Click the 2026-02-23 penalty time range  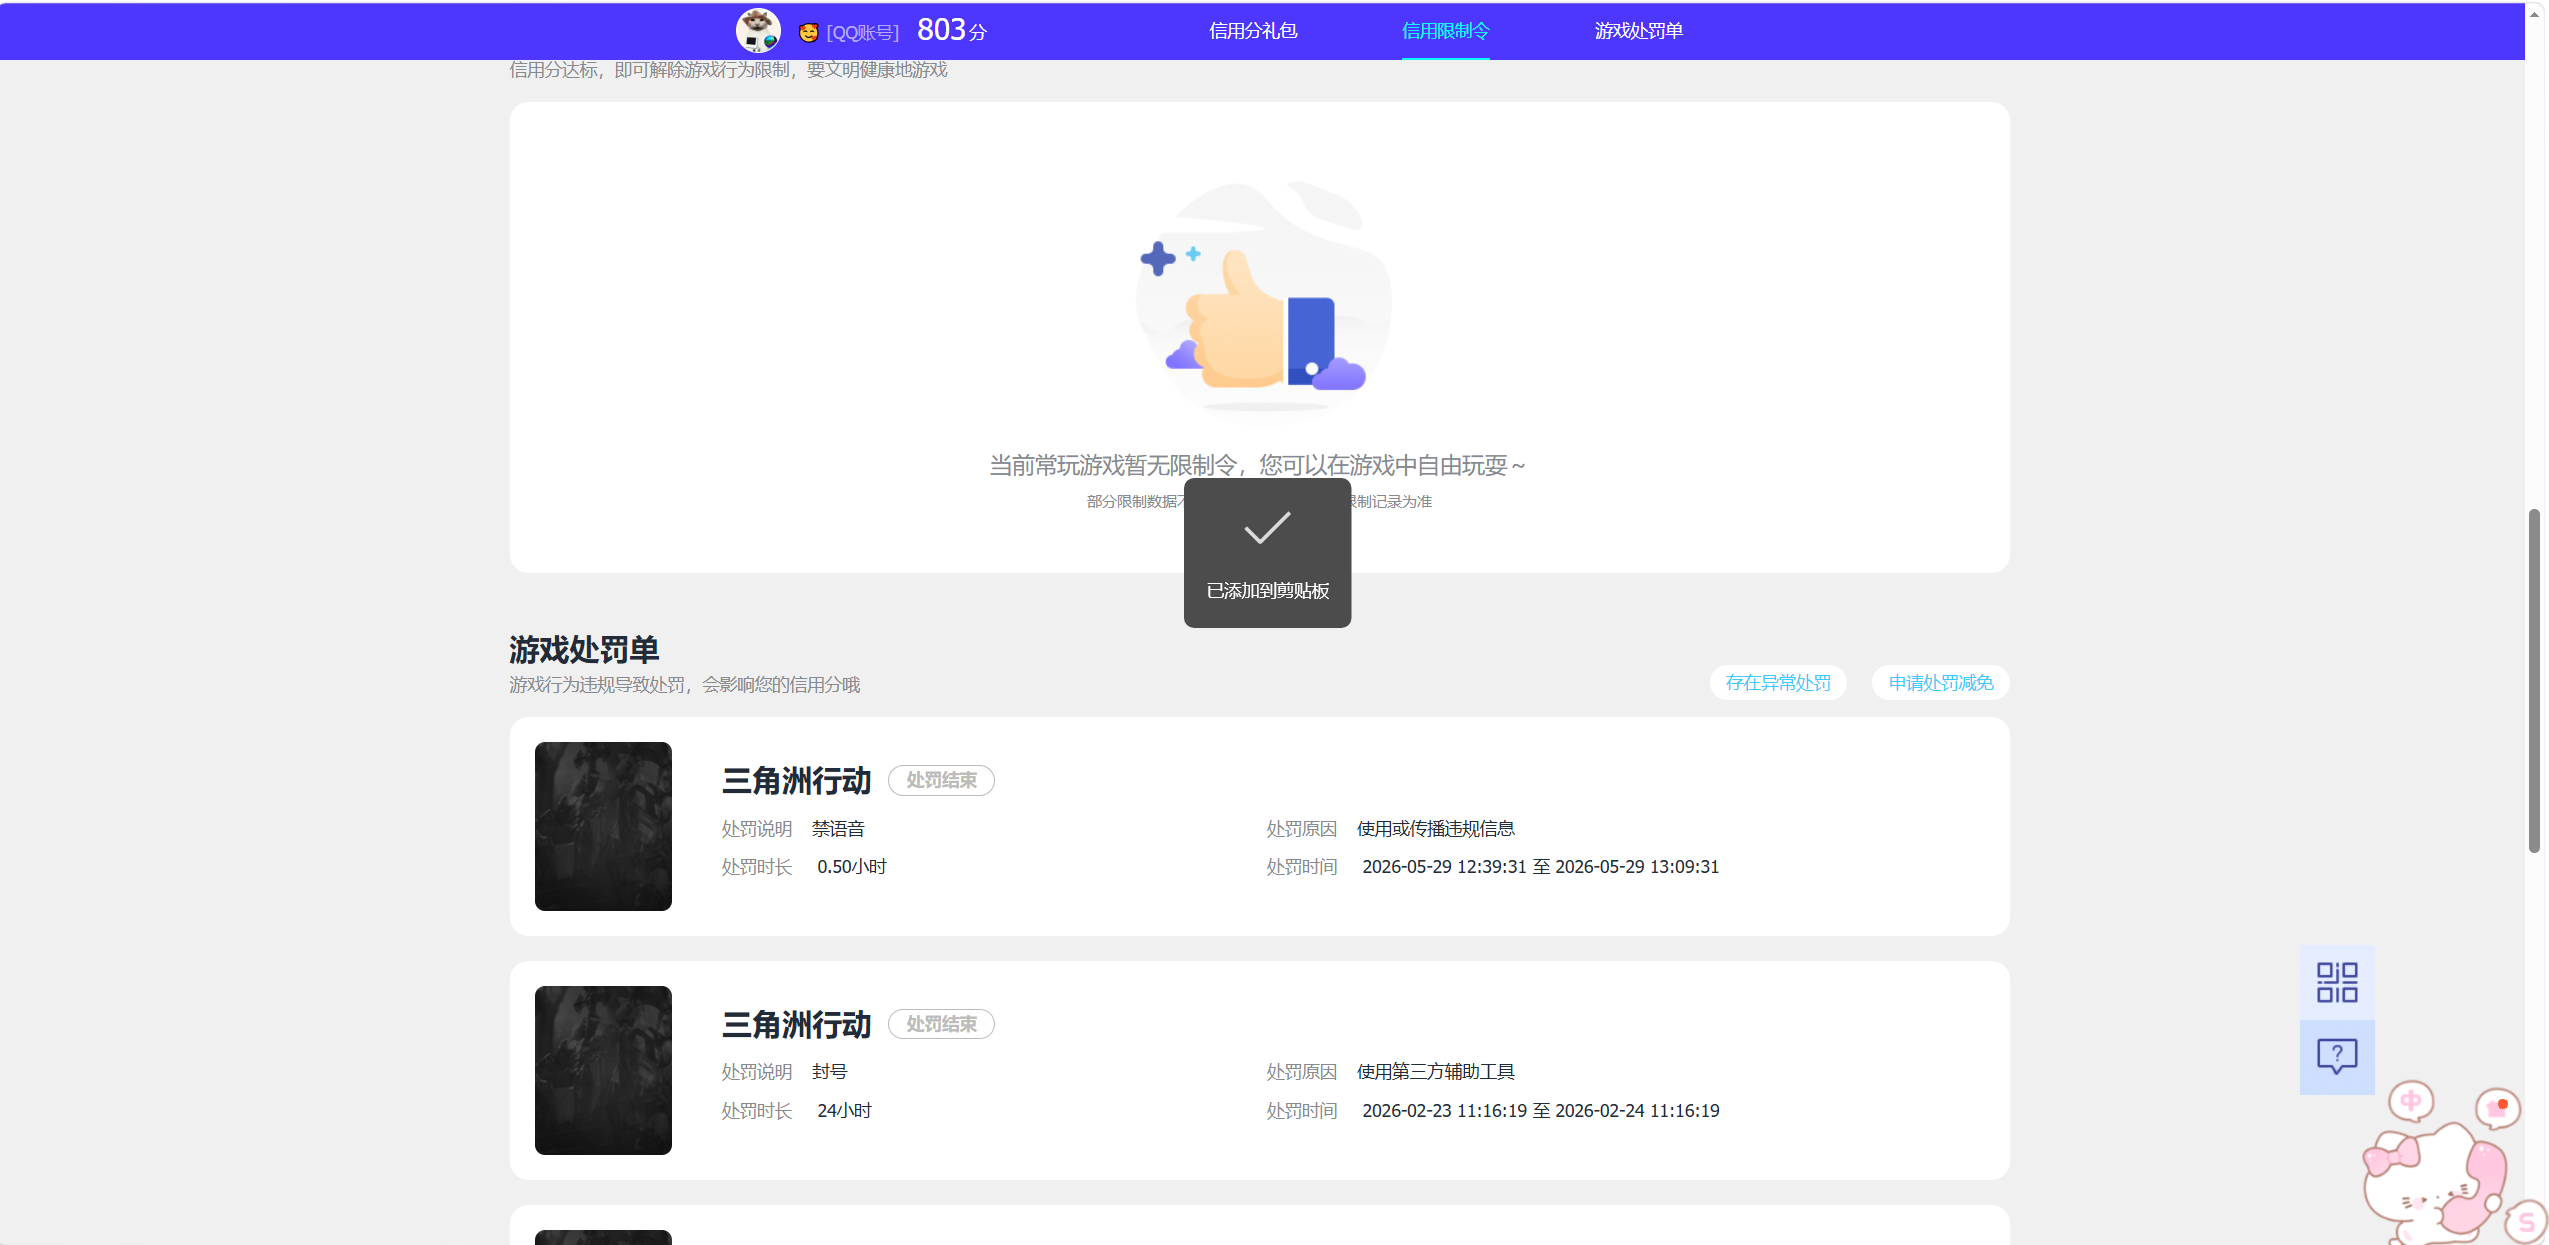tap(1541, 1111)
